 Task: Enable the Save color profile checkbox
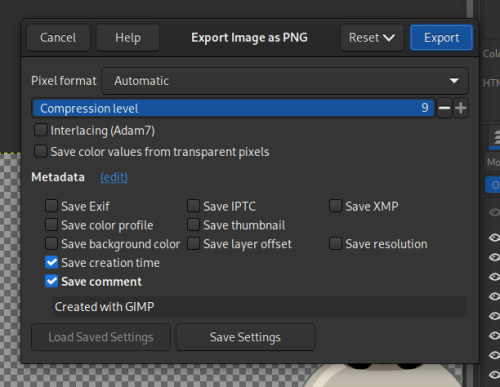click(51, 225)
